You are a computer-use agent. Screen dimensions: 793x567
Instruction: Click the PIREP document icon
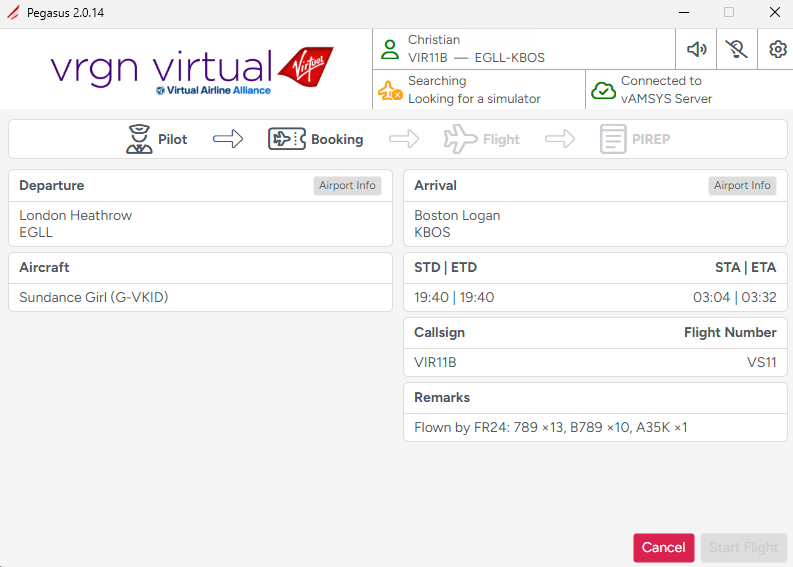tap(613, 139)
